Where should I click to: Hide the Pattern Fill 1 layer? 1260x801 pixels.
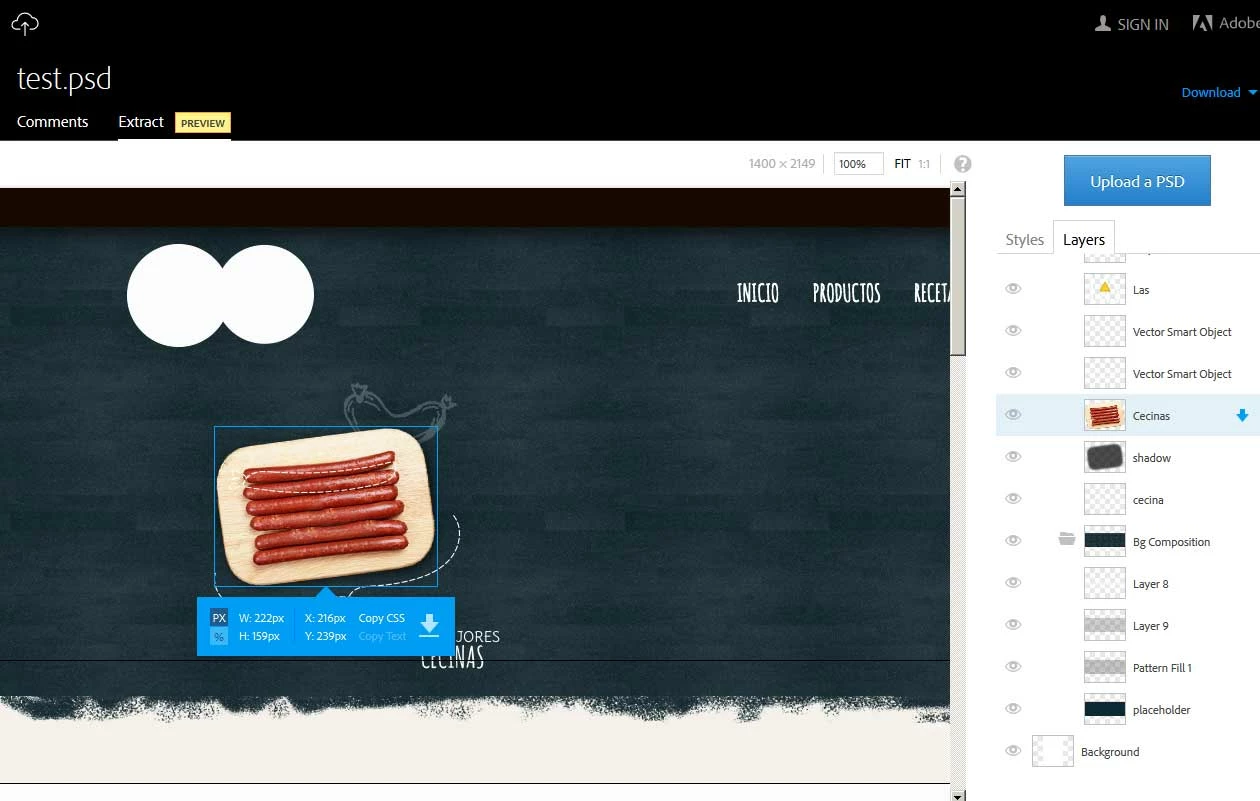(x=1013, y=667)
